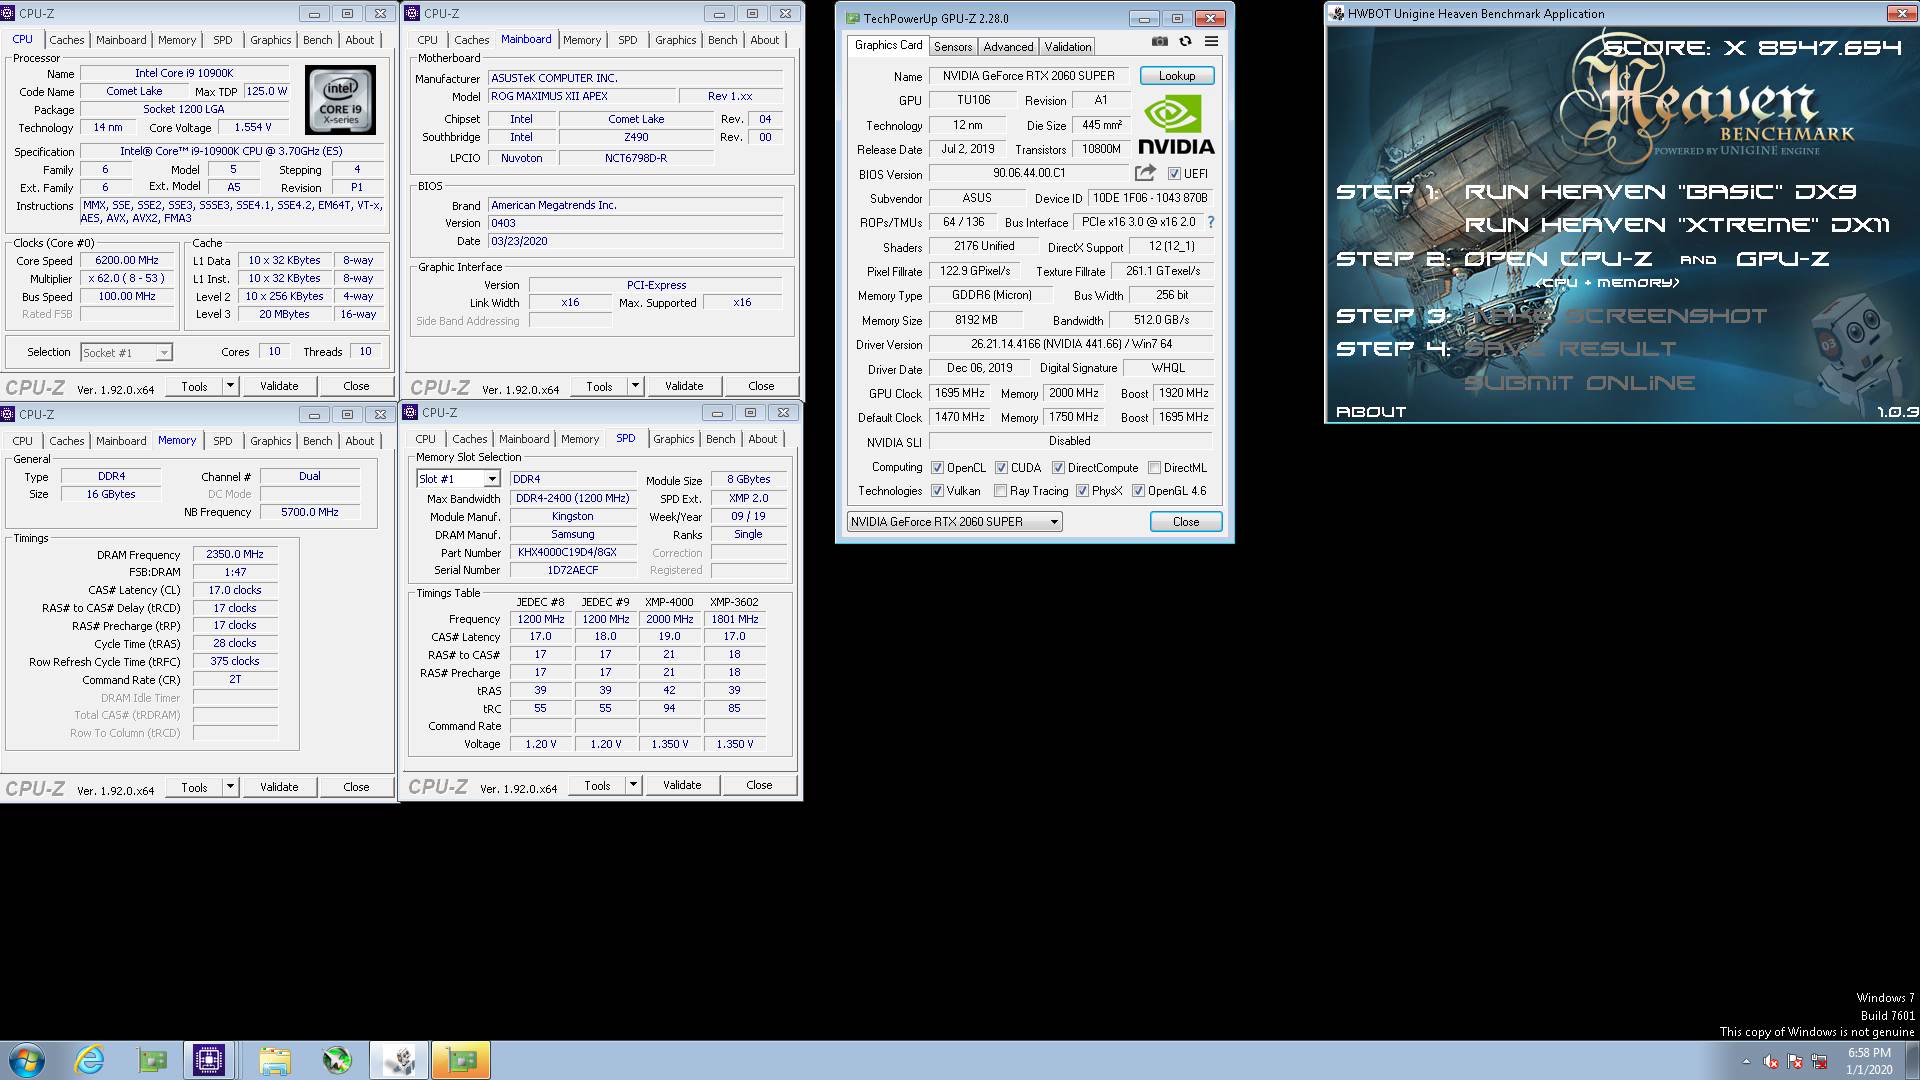This screenshot has width=1920, height=1080.
Task: Expand Tools arrow in CPU-Z CPU window
Action: 230,386
